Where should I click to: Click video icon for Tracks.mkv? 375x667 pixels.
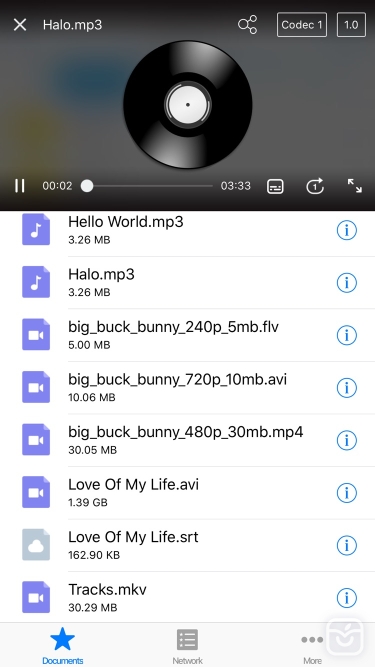pyautogui.click(x=36, y=598)
